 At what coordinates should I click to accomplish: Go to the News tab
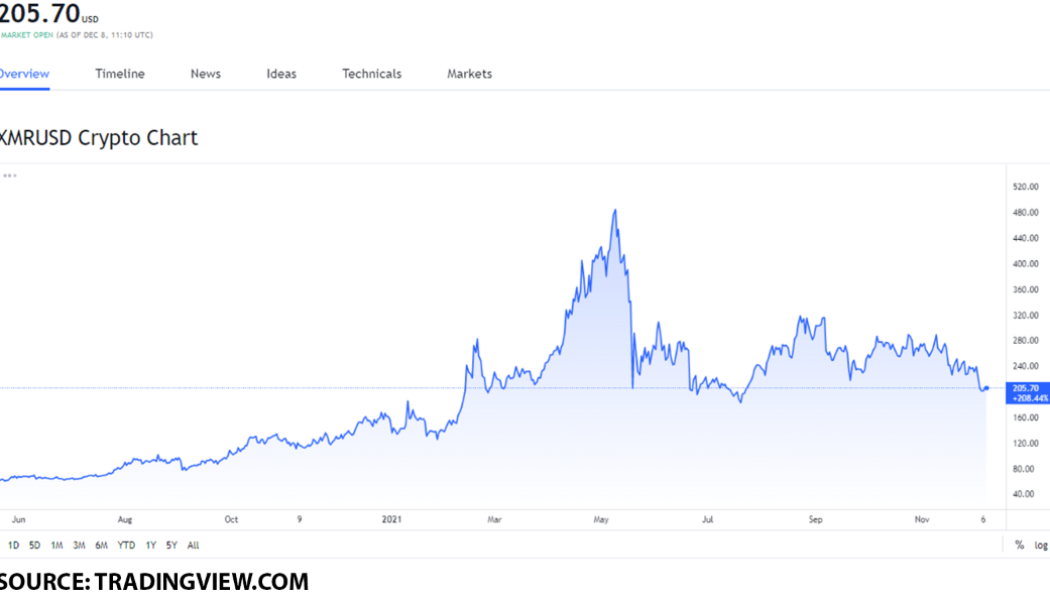206,74
